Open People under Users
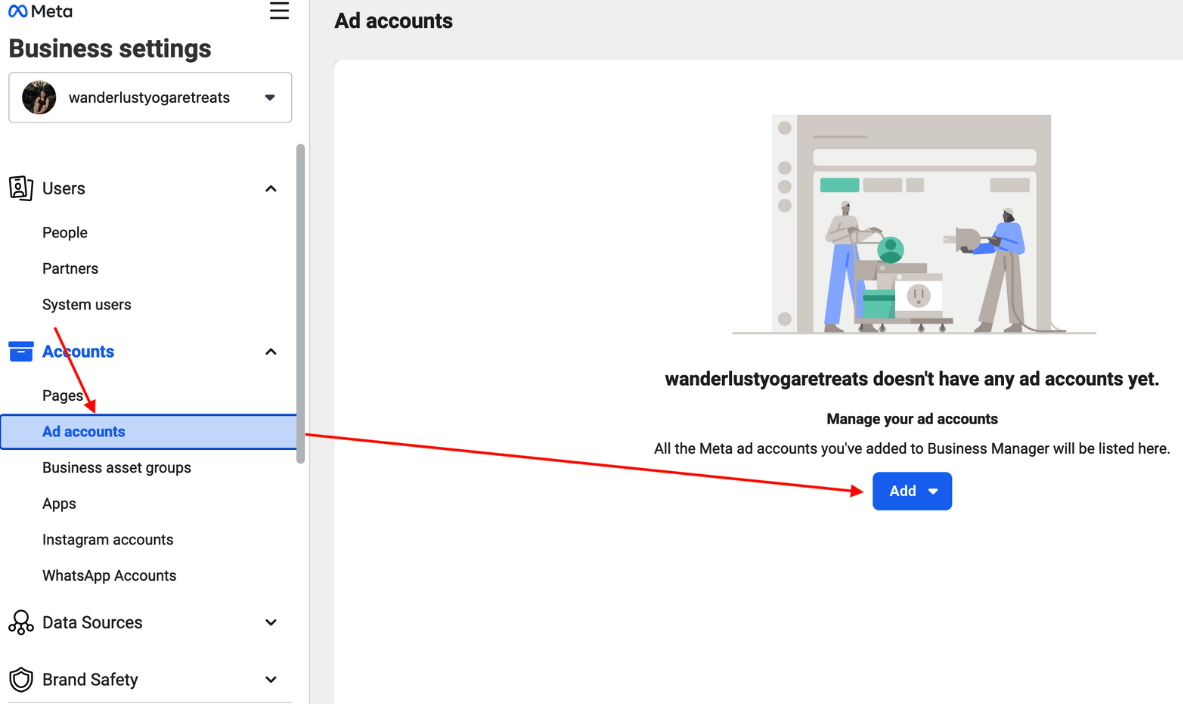 tap(65, 232)
